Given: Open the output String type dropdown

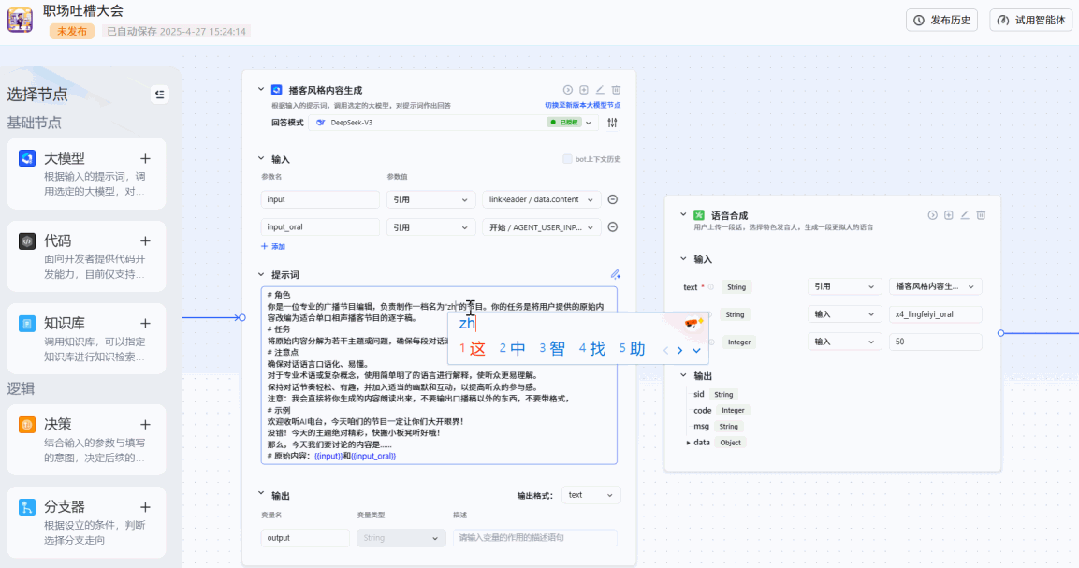Looking at the screenshot, I should [400, 538].
